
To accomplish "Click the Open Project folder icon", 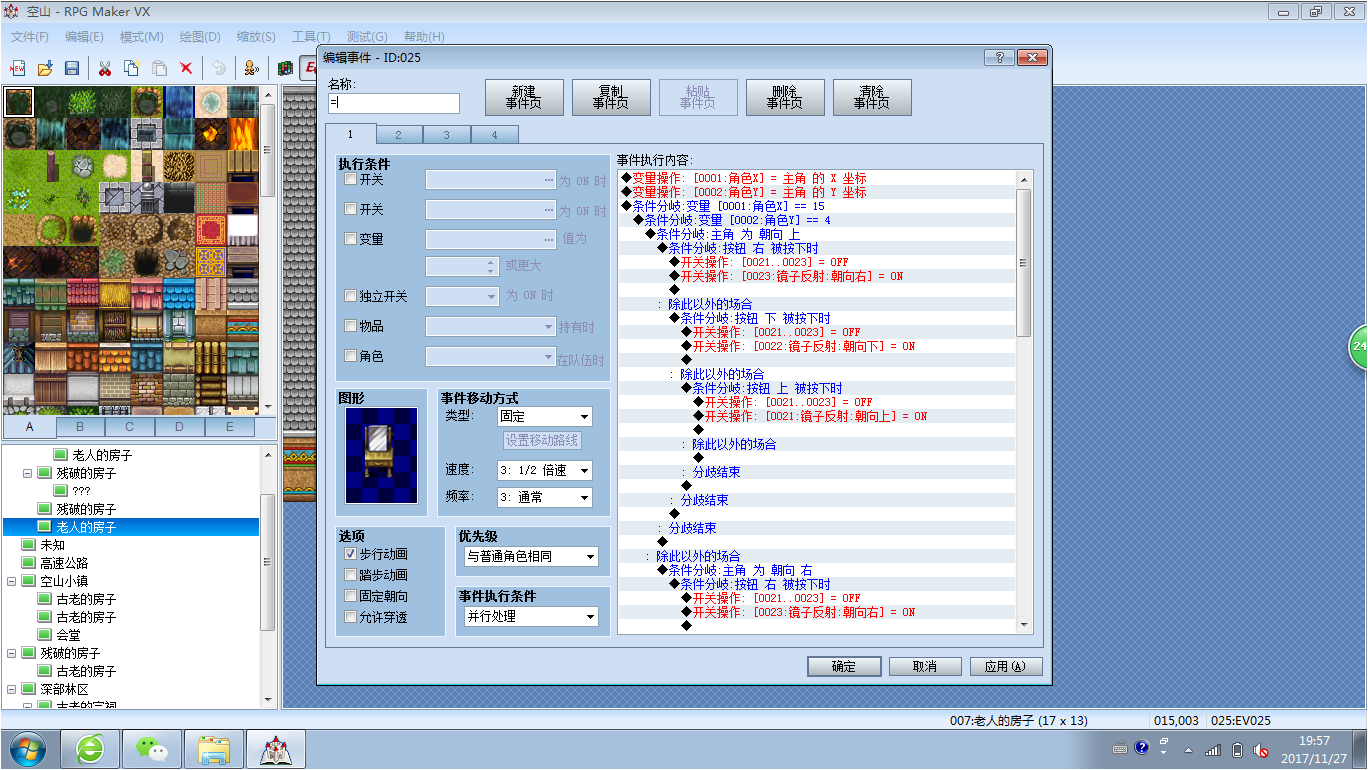I will tap(45, 68).
